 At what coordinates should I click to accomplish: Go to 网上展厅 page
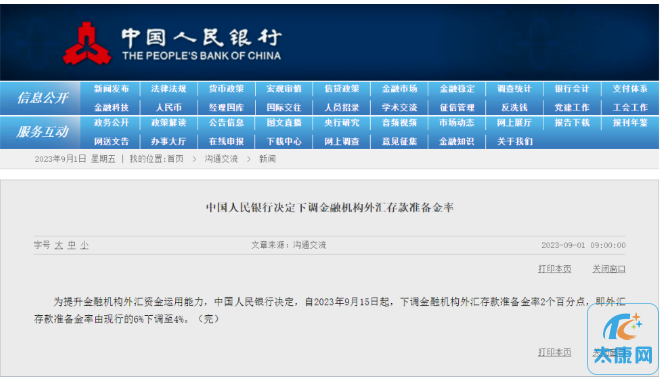[x=514, y=123]
